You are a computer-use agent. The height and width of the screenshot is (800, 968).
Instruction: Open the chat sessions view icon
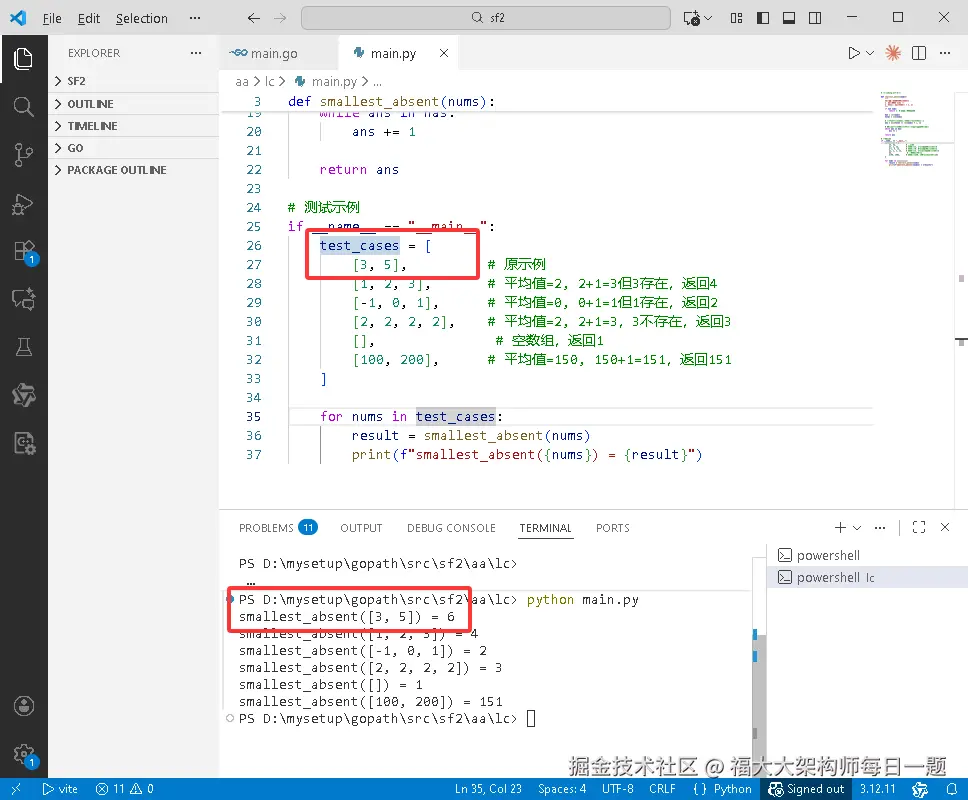[x=23, y=299]
